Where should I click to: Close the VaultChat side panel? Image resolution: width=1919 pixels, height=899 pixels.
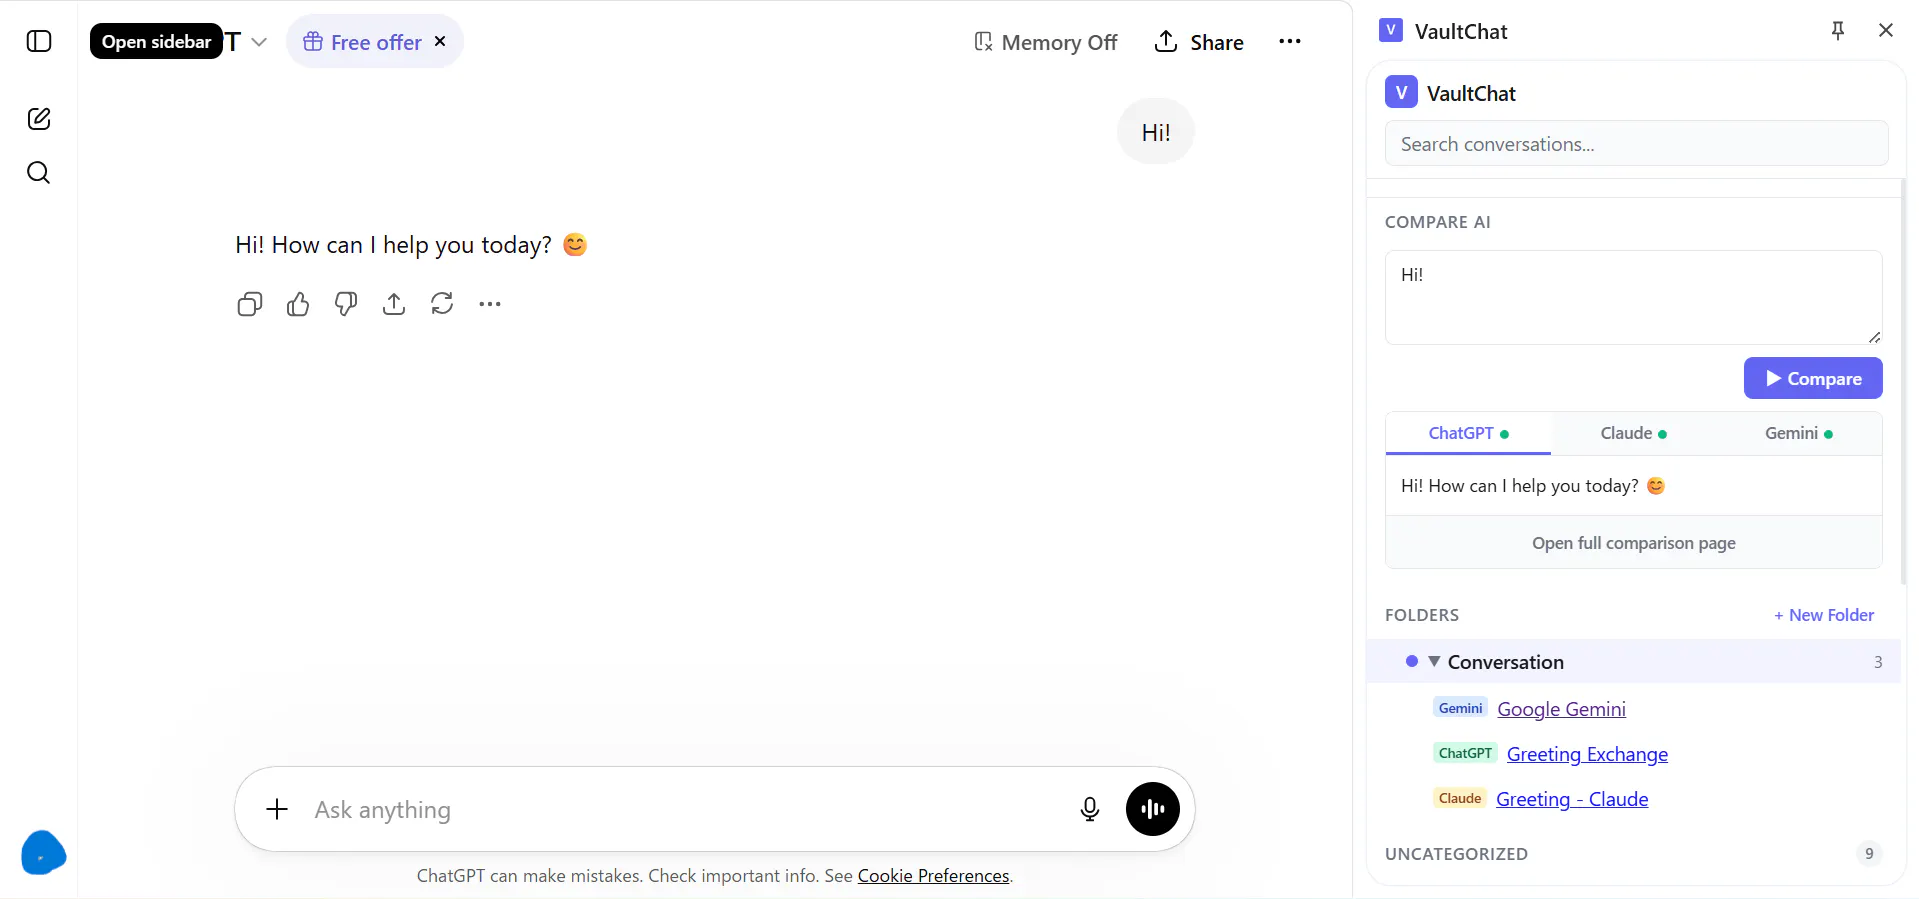pyautogui.click(x=1886, y=31)
